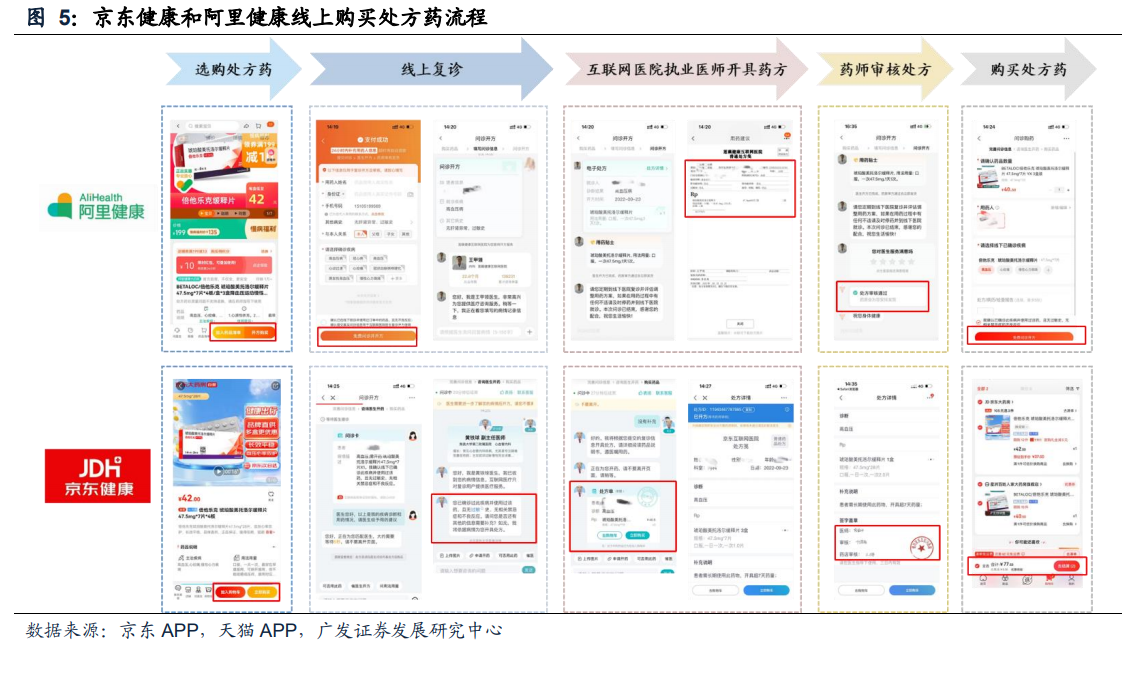Viewport: 1144px width, 676px height.
Task: Click 京东互联网医院 处方笺 heading in JD prescription
Action: (x=741, y=442)
